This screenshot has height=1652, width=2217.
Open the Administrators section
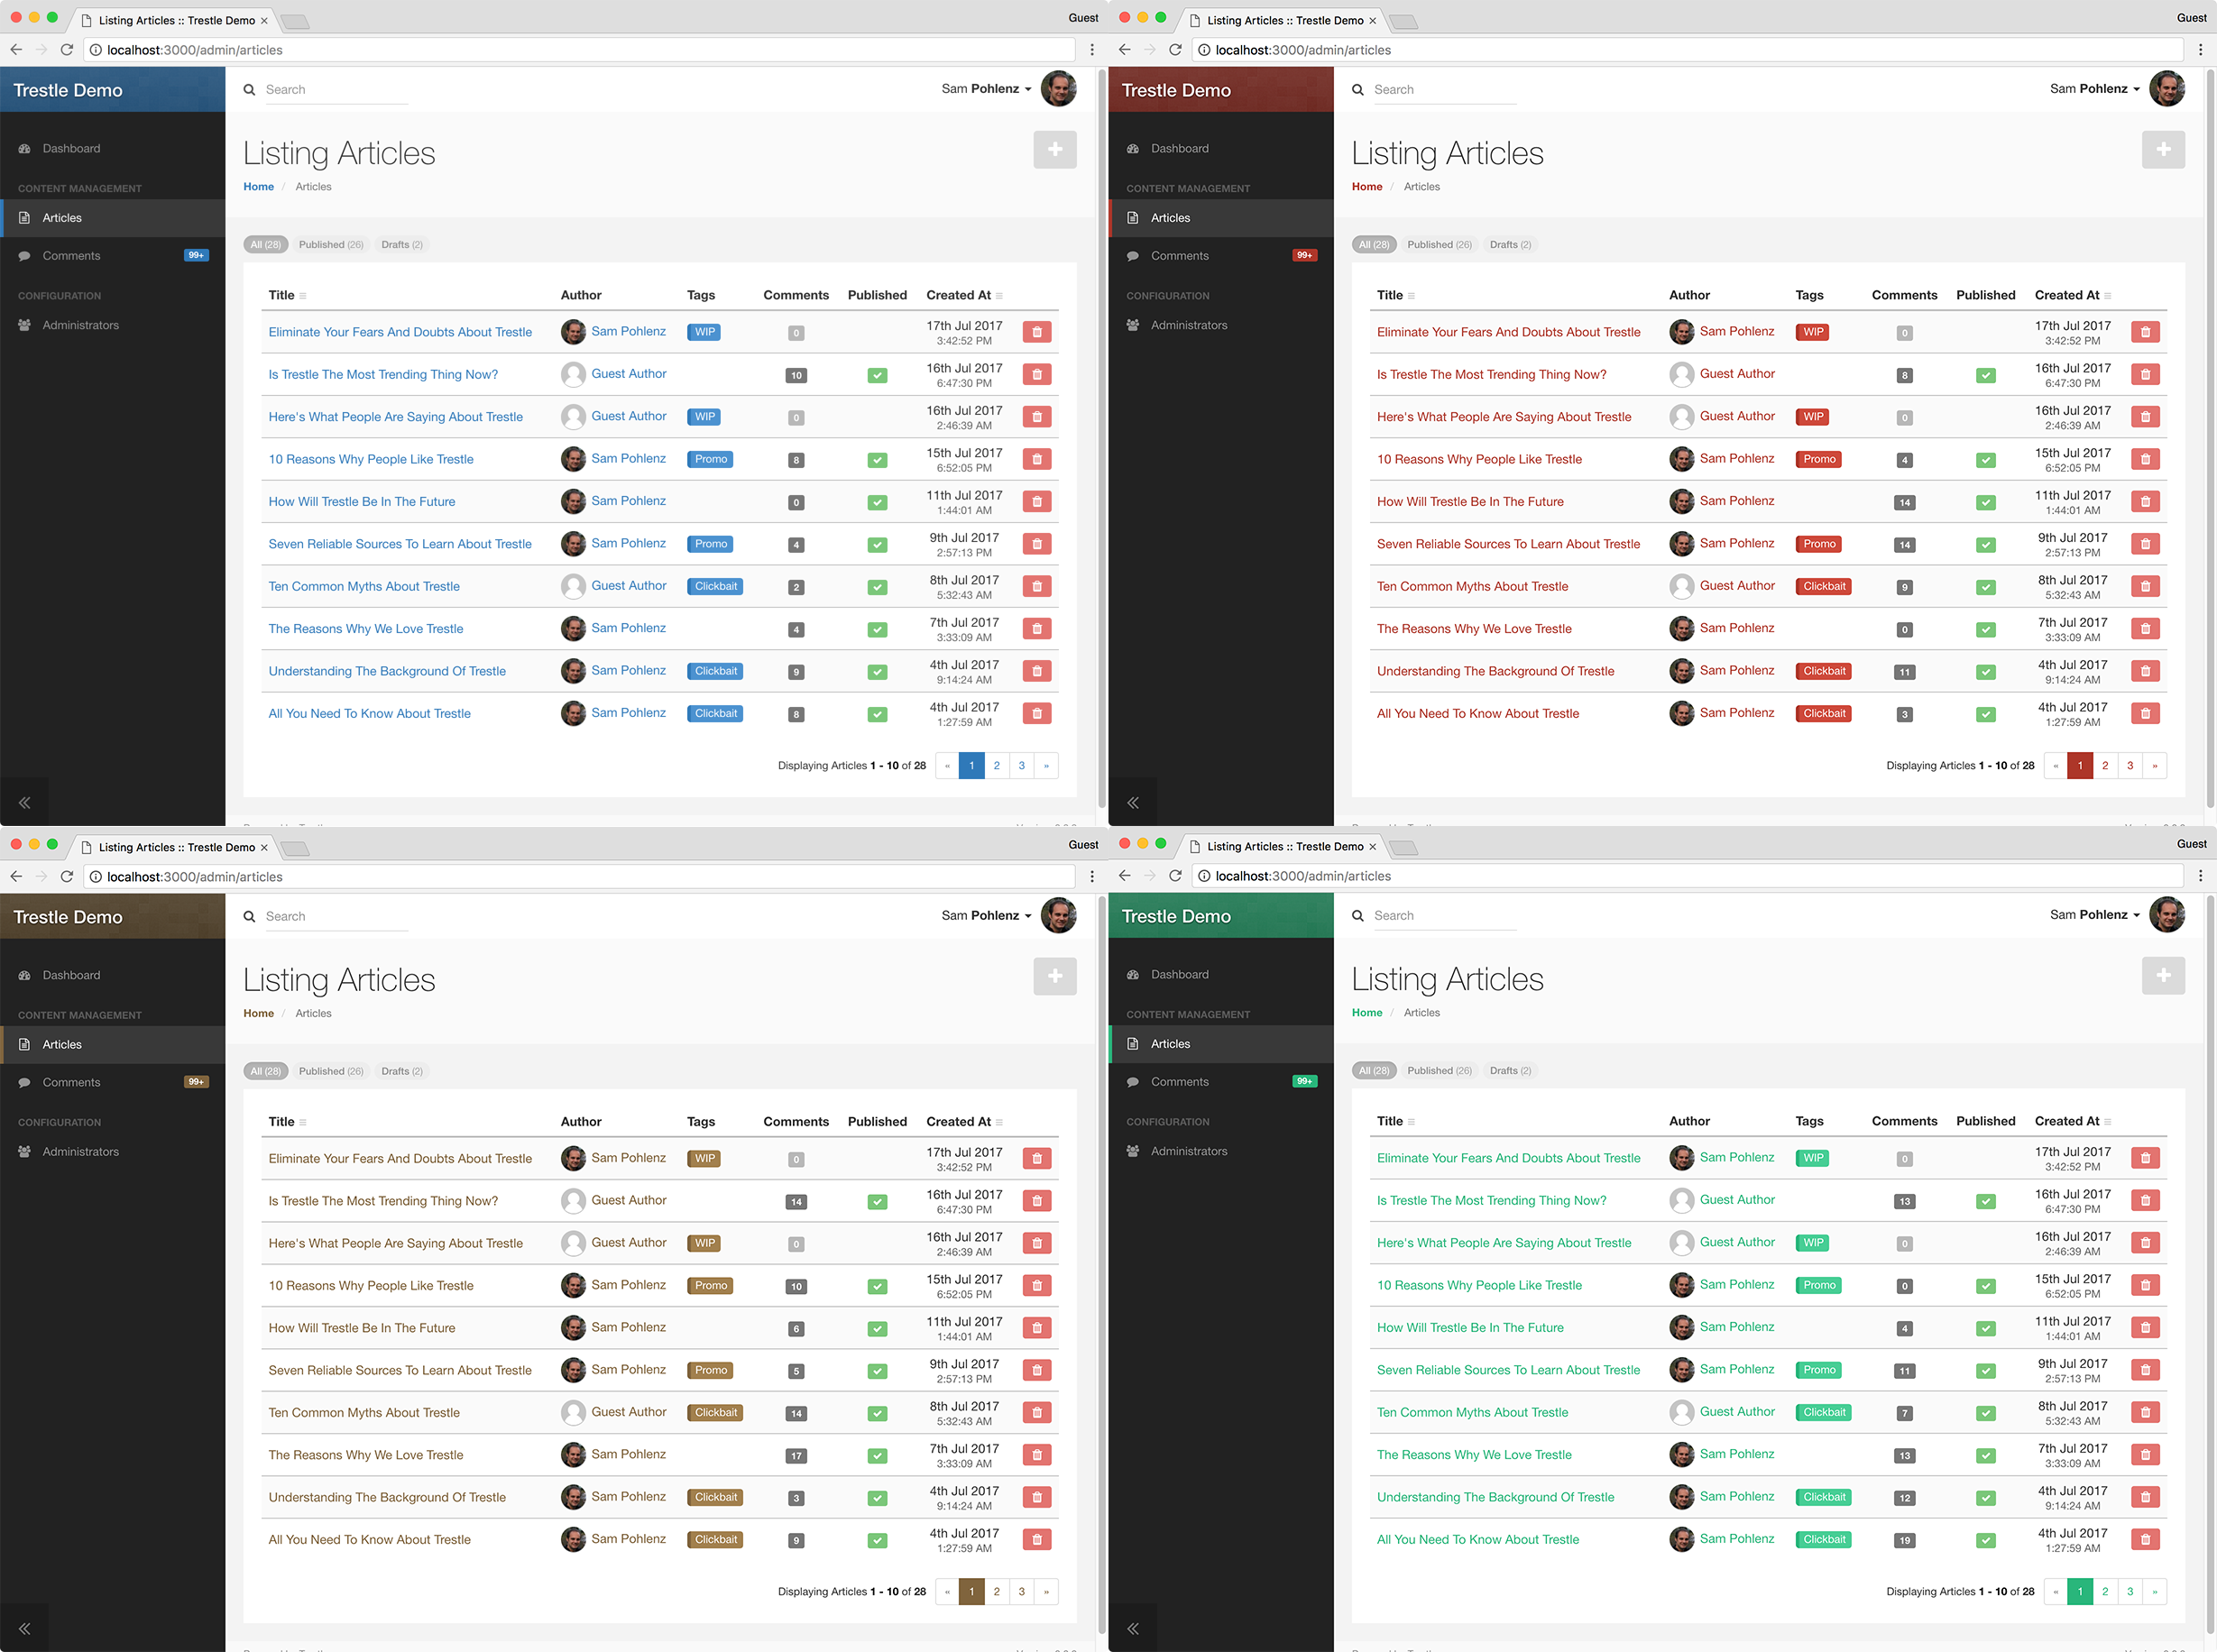[81, 325]
